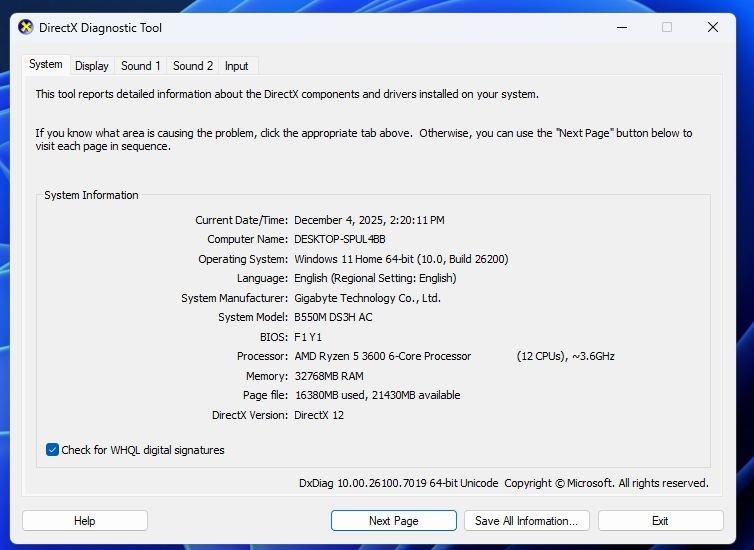Click the system model B550M DS3H AC

(x=333, y=317)
